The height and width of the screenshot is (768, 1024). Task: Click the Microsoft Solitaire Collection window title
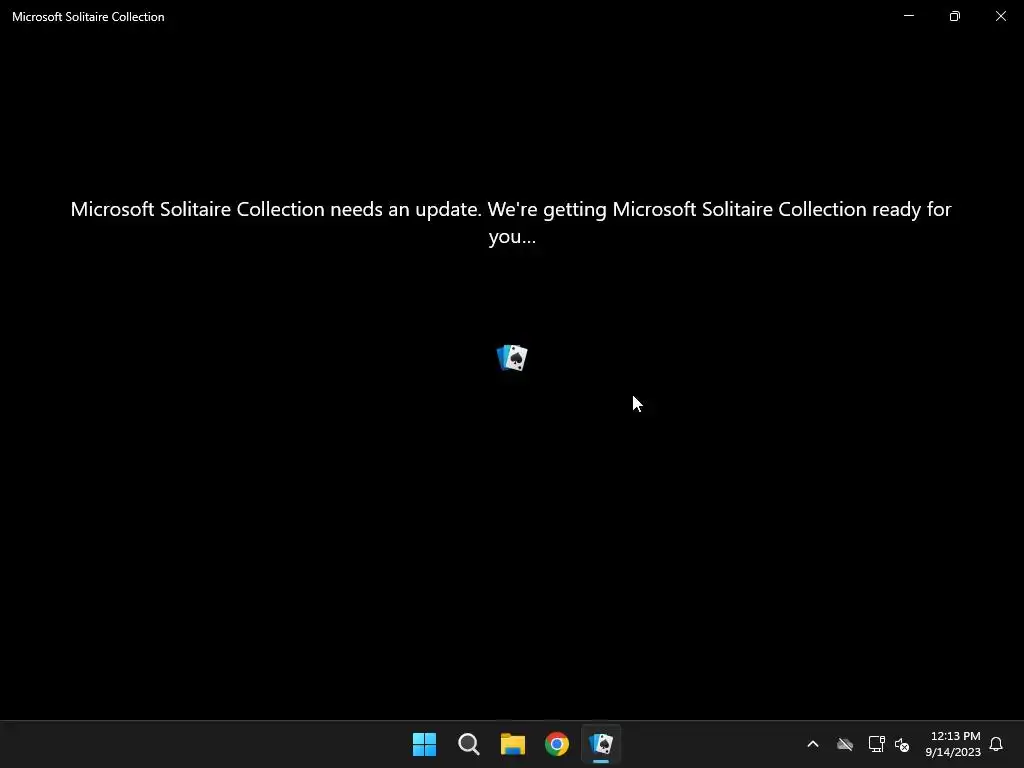(88, 17)
